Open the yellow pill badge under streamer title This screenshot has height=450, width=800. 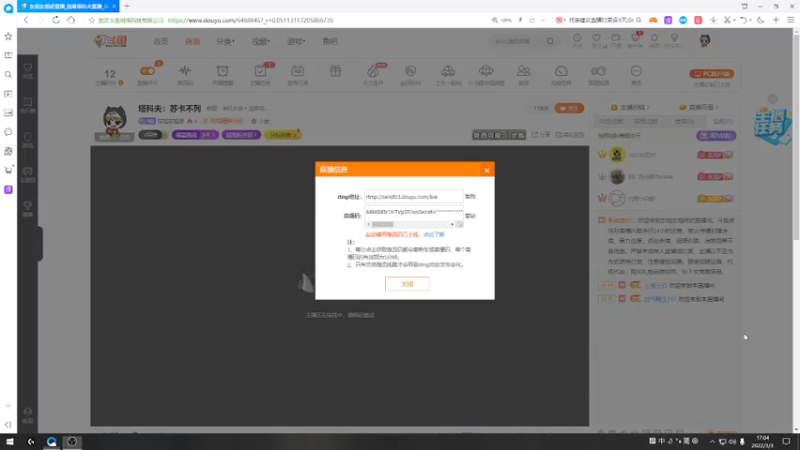tap(283, 135)
